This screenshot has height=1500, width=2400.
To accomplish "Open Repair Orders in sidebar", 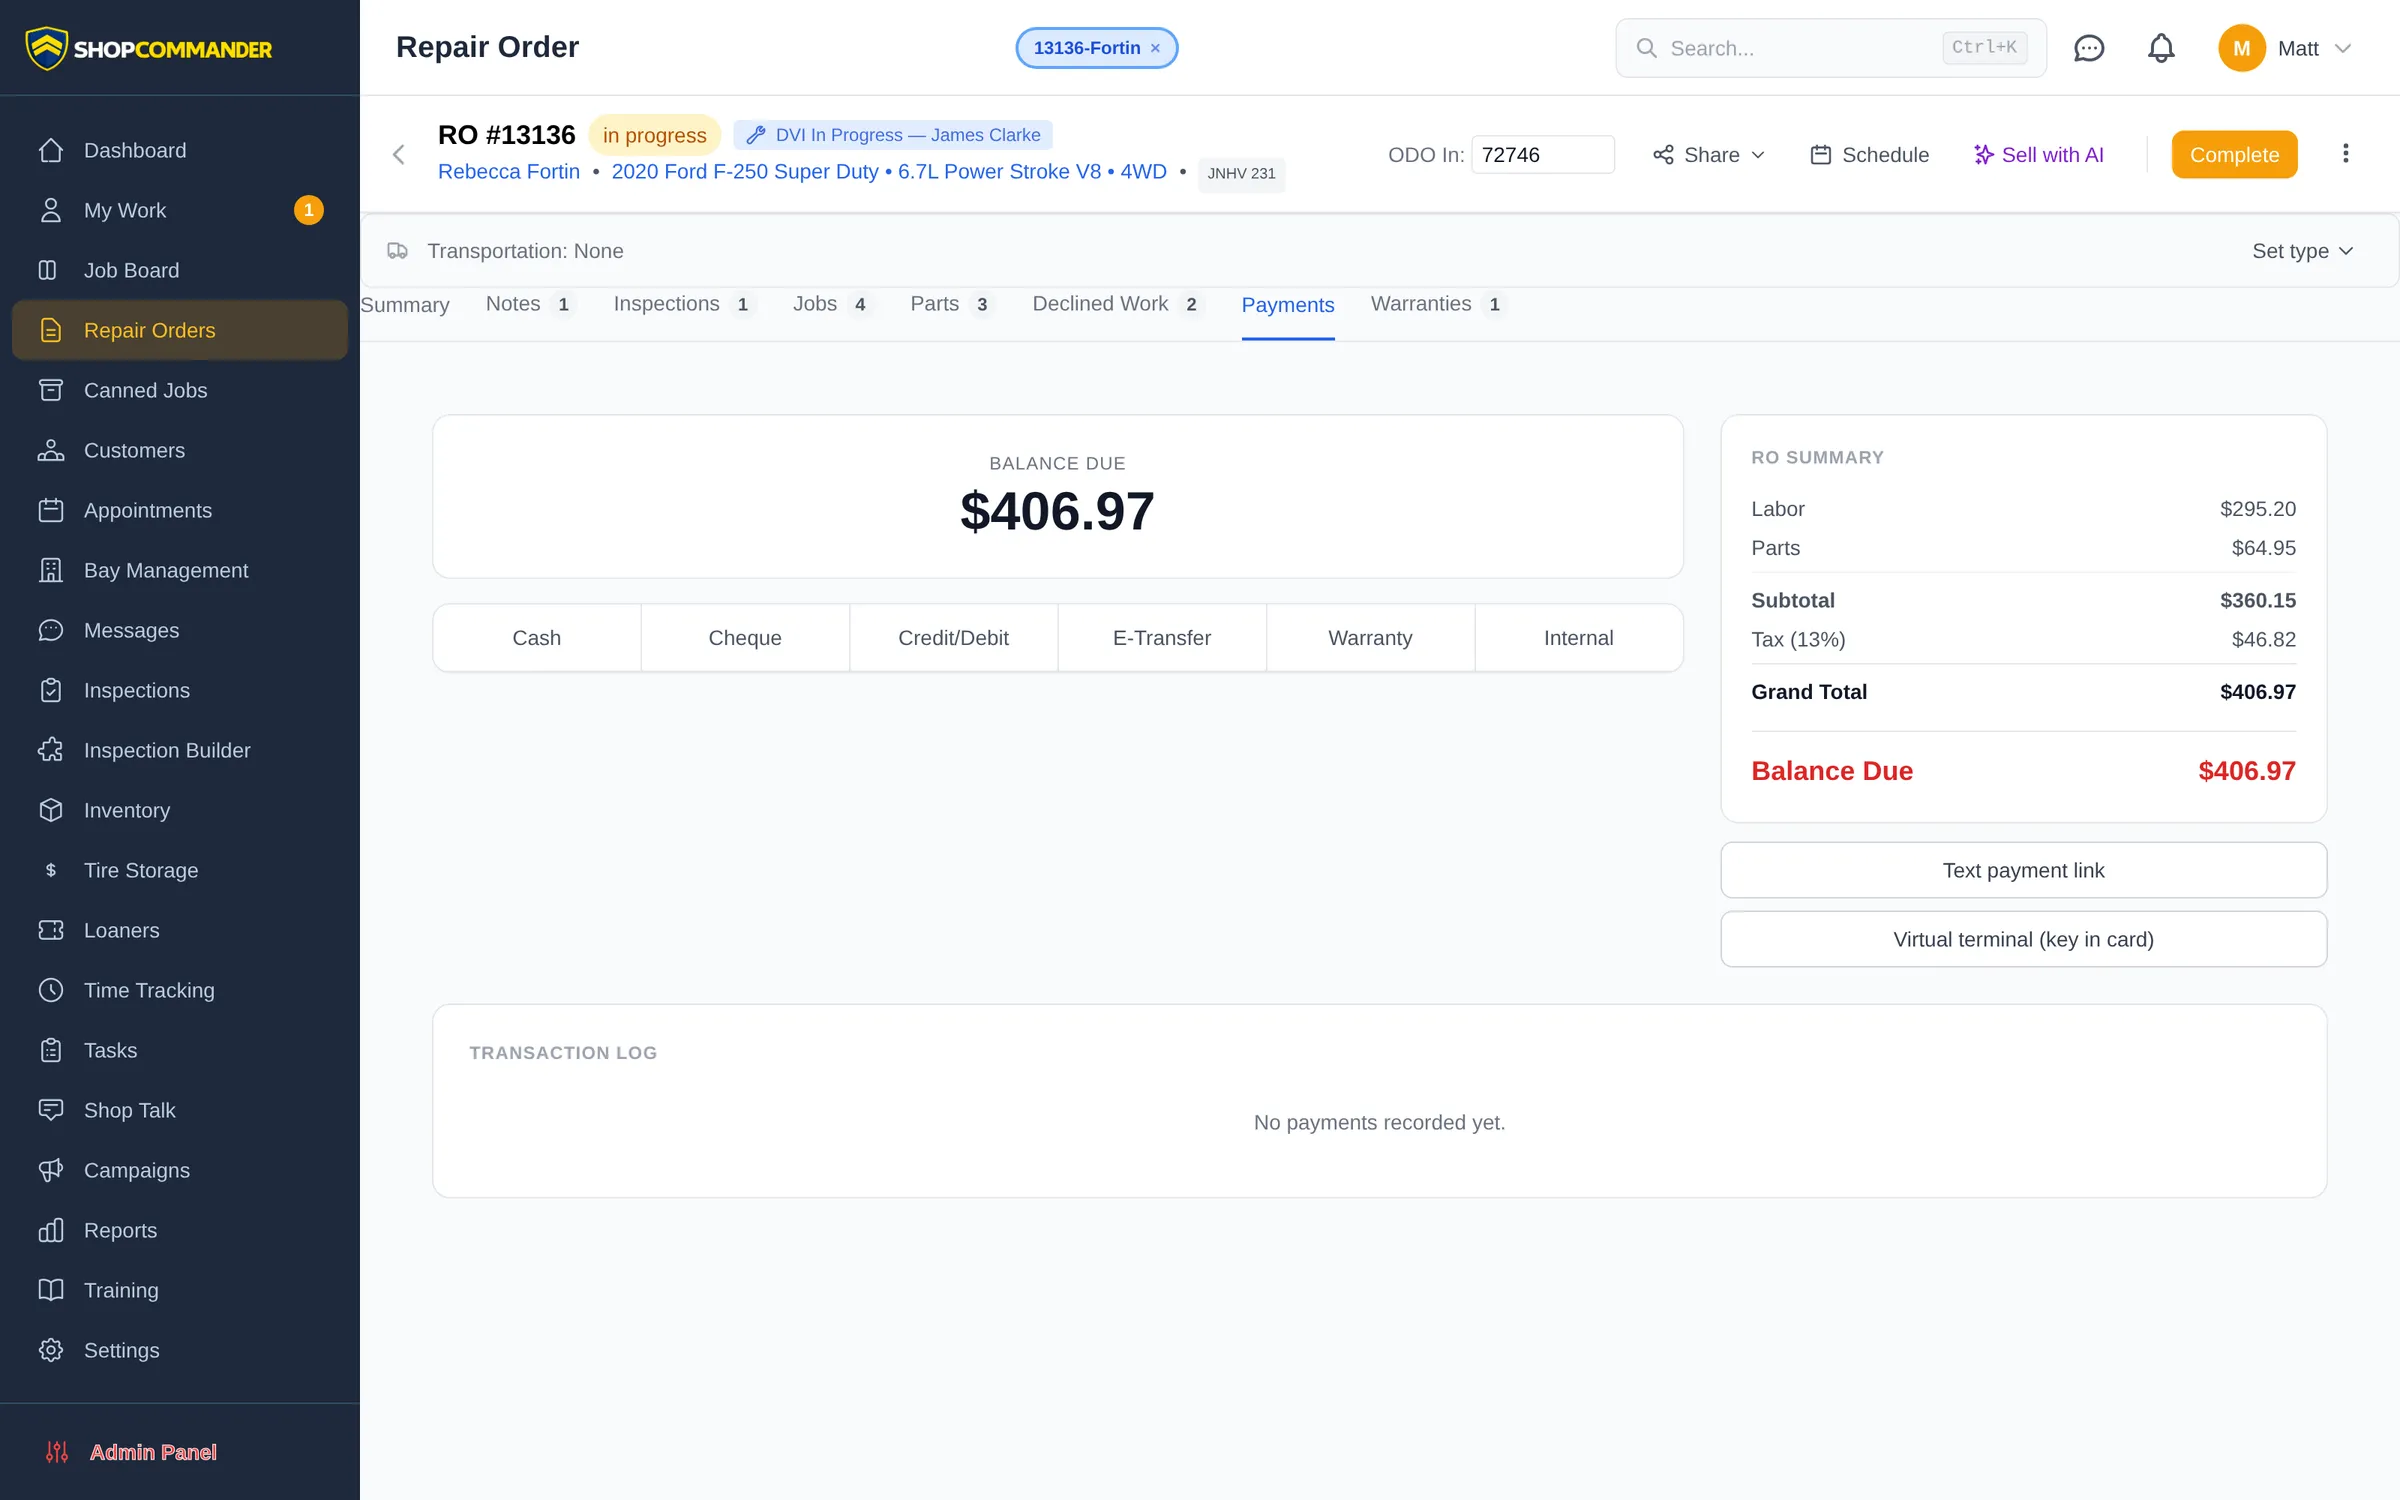I will 180,330.
